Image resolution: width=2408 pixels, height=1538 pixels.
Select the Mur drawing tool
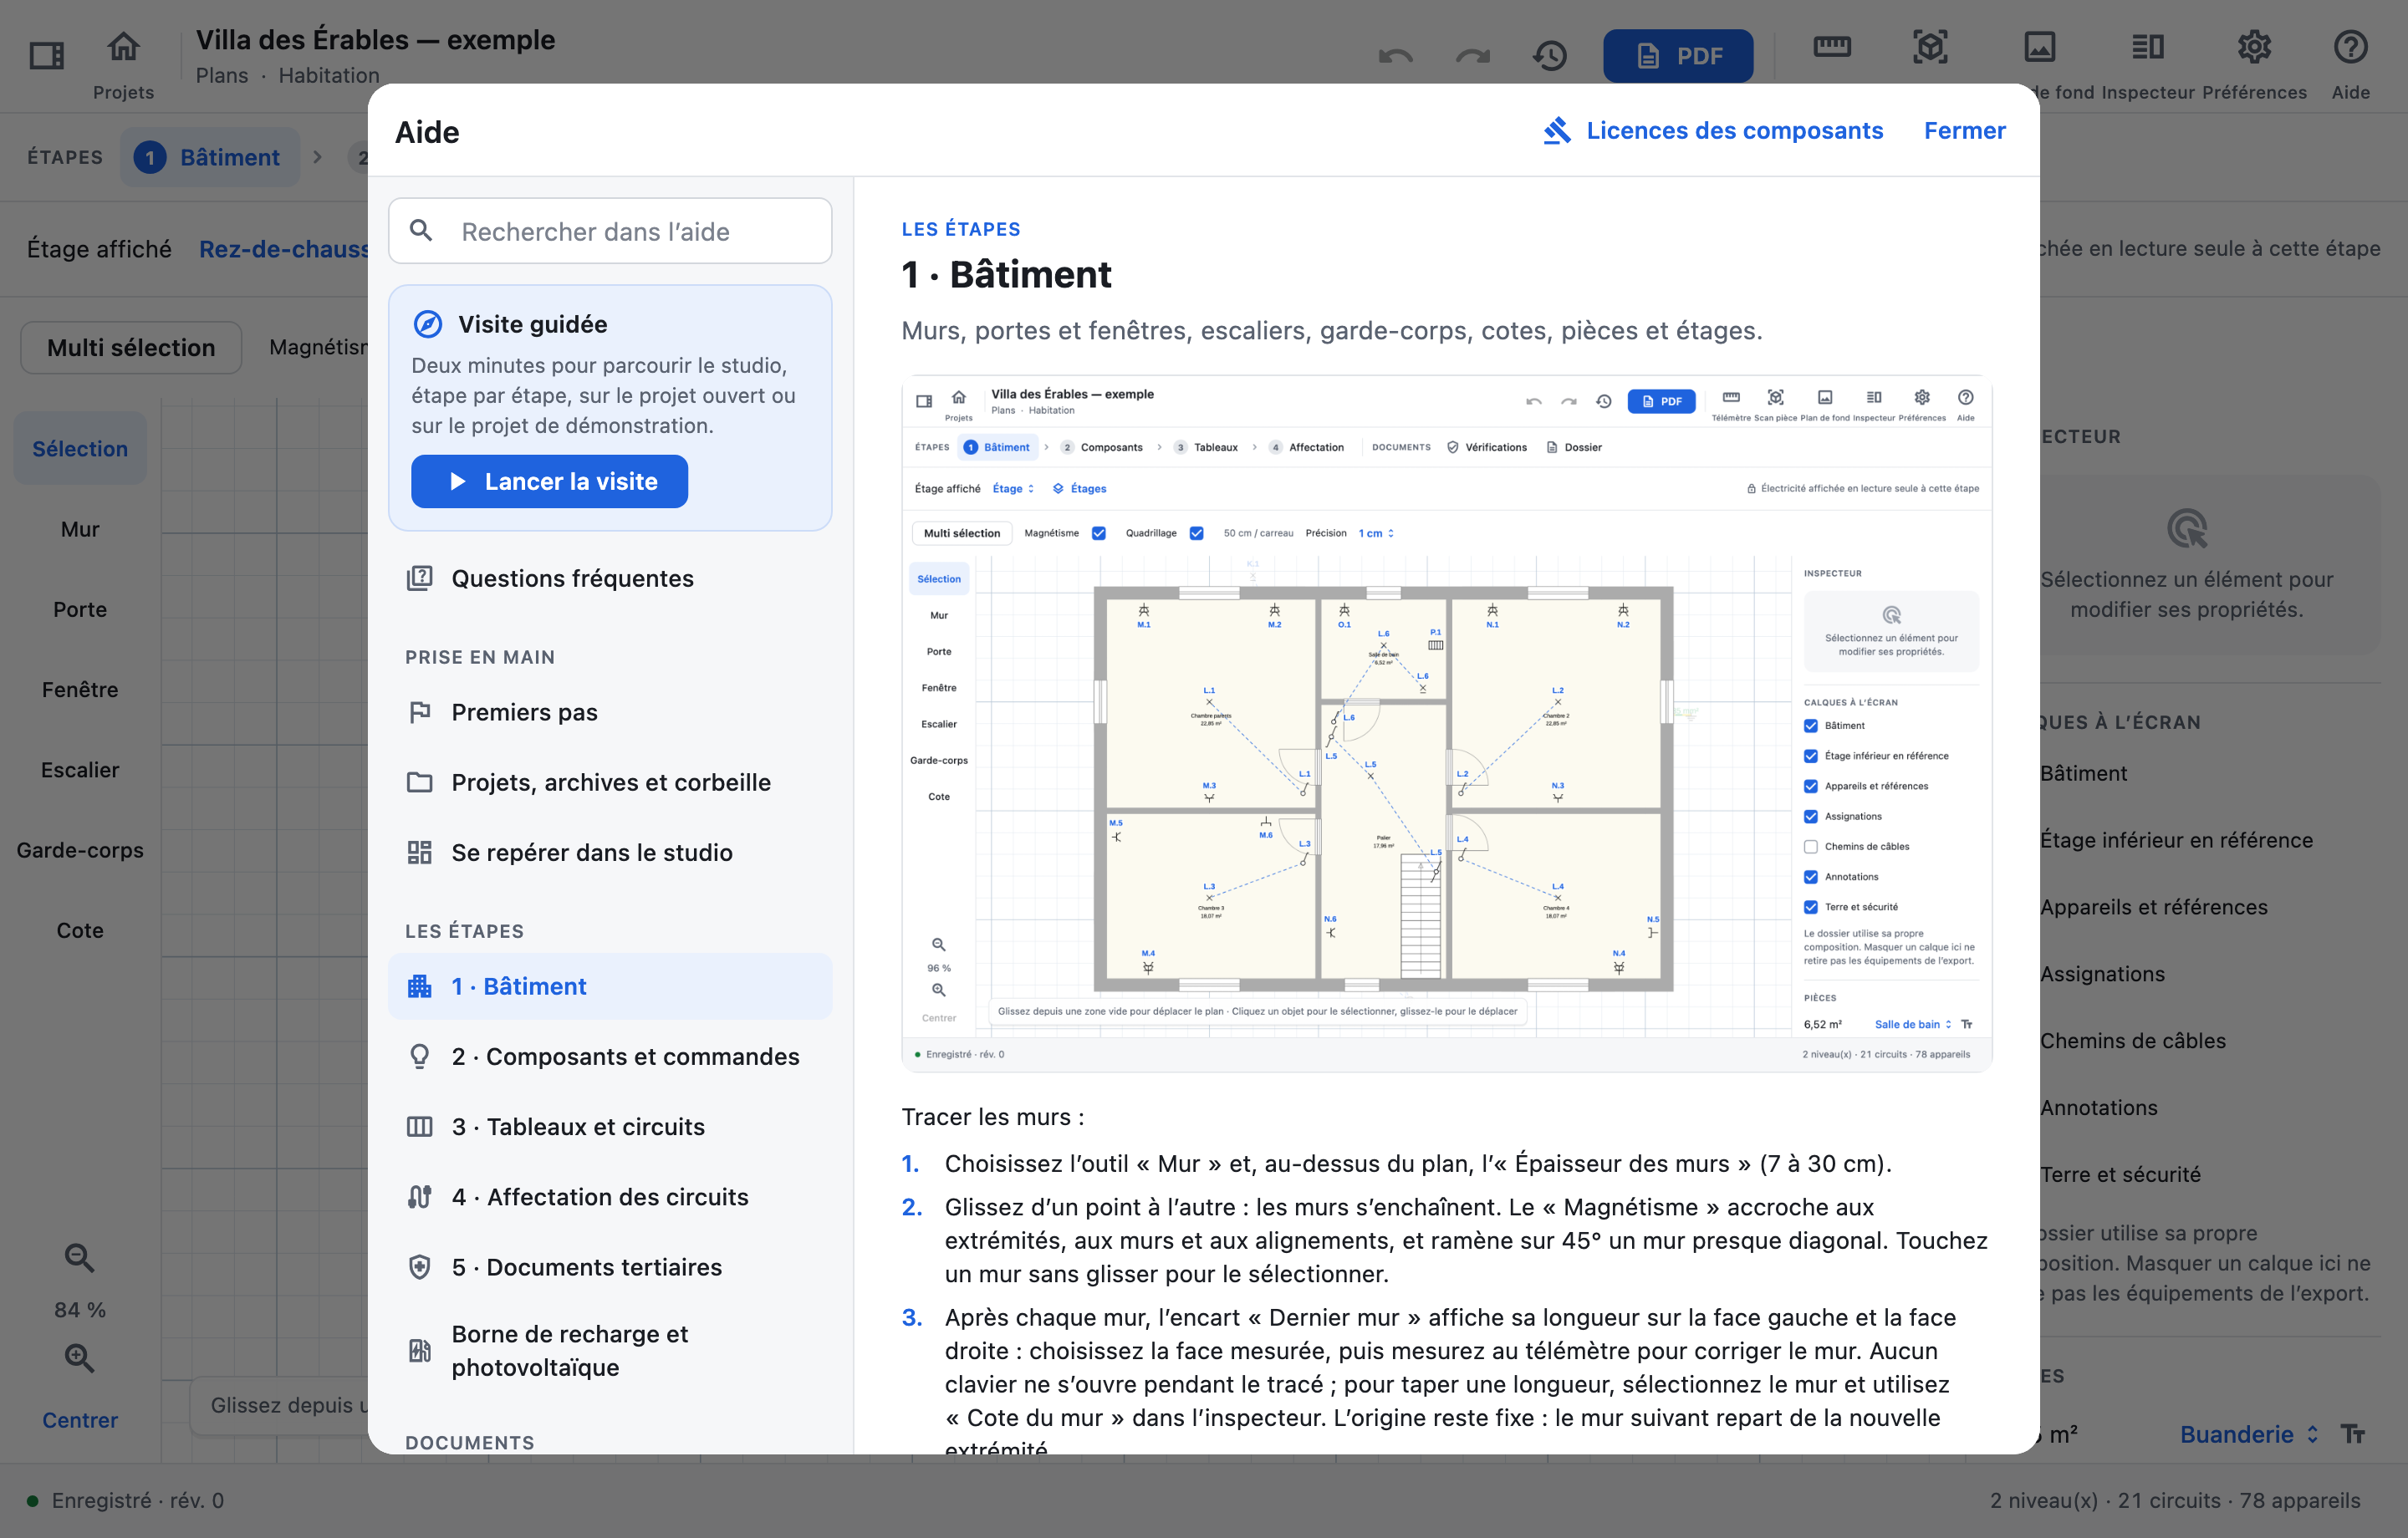point(80,529)
